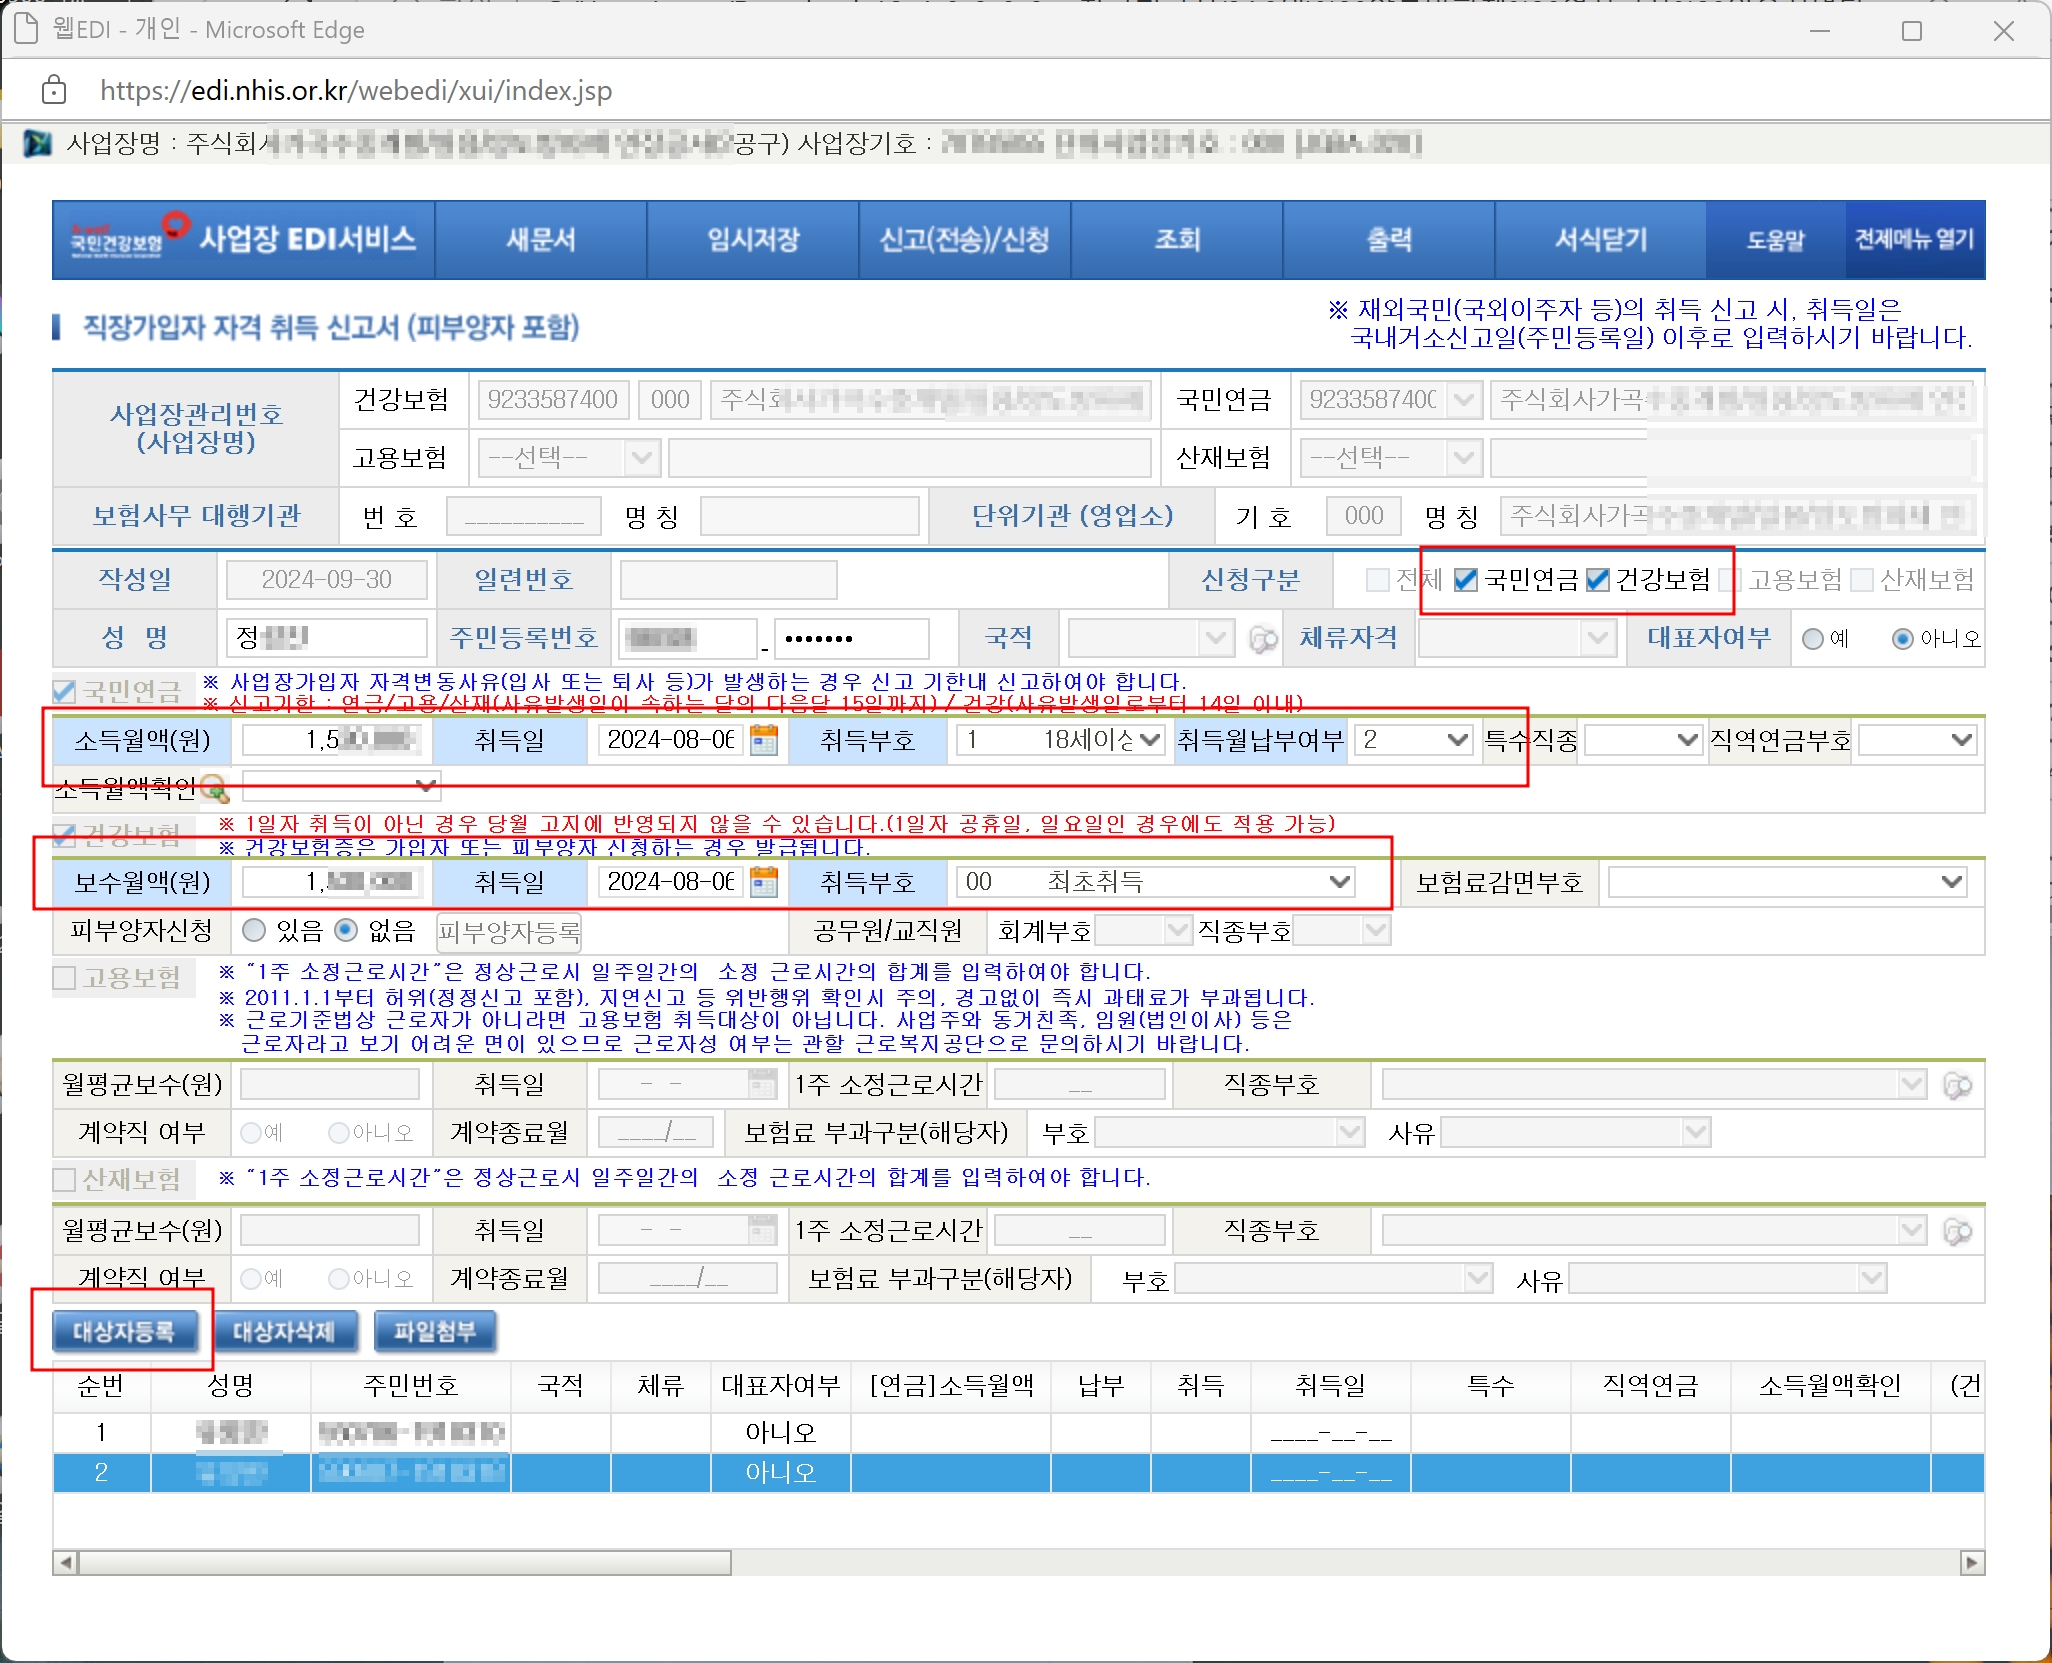Click the 대상자등록 button

coord(124,1332)
